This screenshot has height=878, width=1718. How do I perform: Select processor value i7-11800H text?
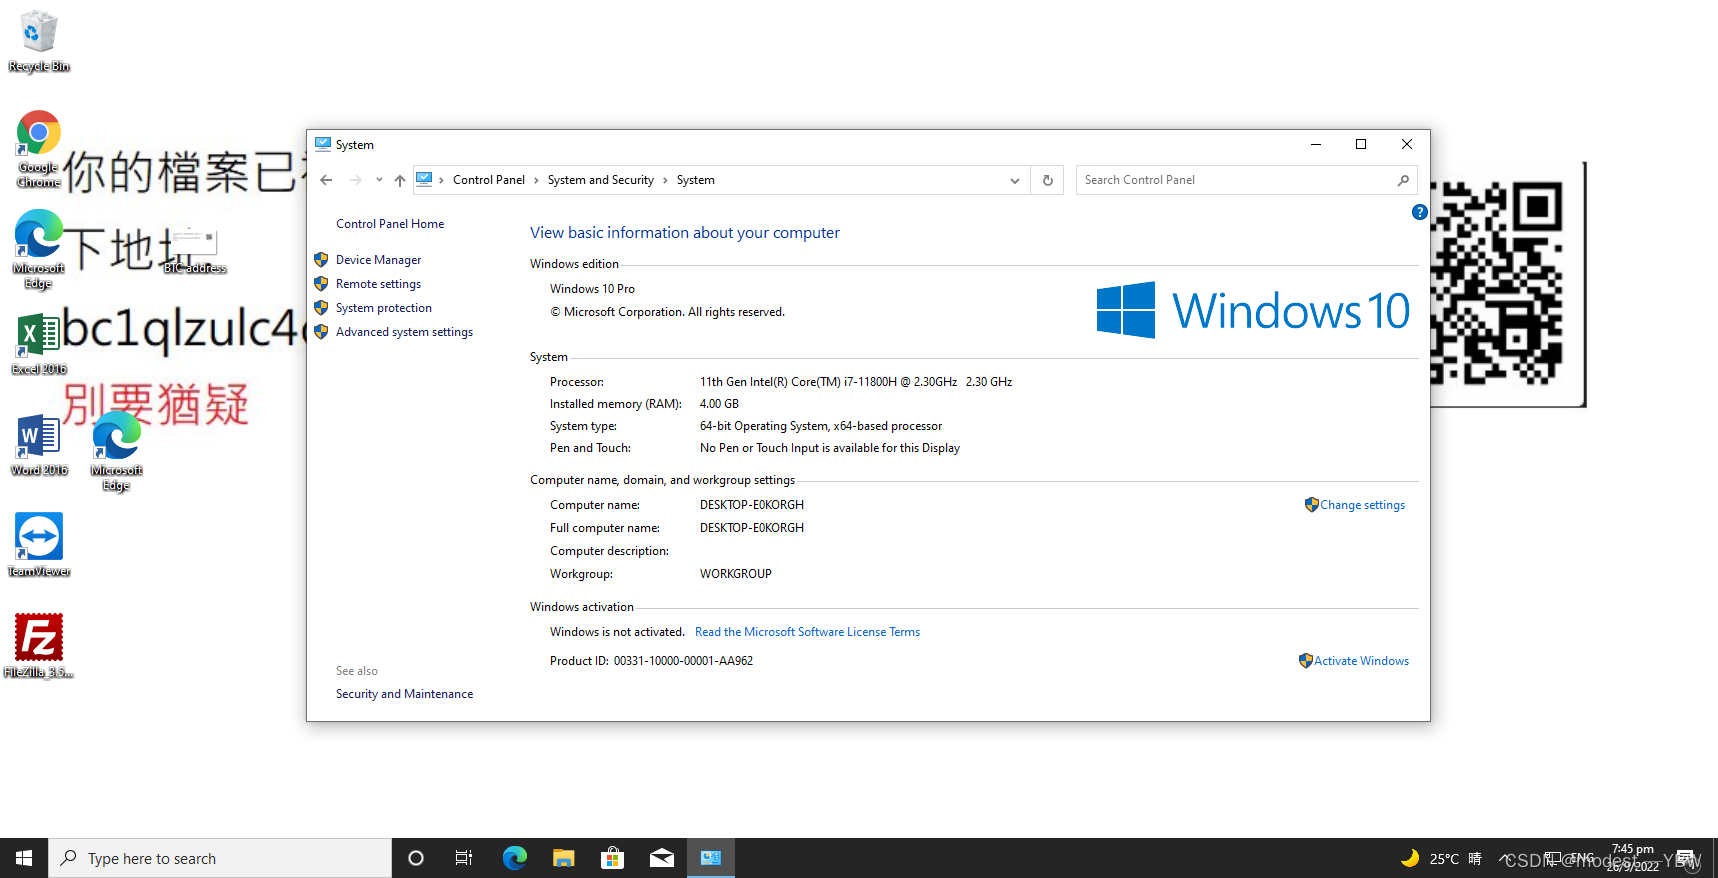pyautogui.click(x=856, y=382)
